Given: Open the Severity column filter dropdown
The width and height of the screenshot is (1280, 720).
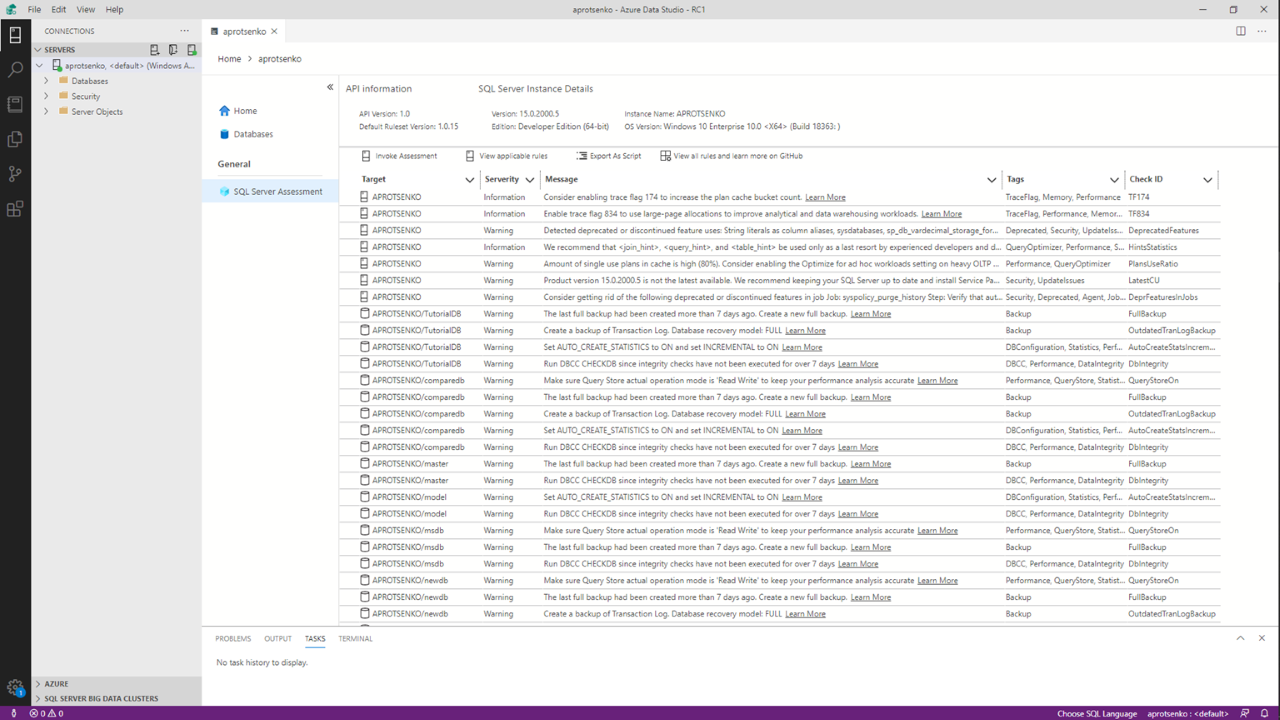Looking at the screenshot, I should (x=530, y=179).
